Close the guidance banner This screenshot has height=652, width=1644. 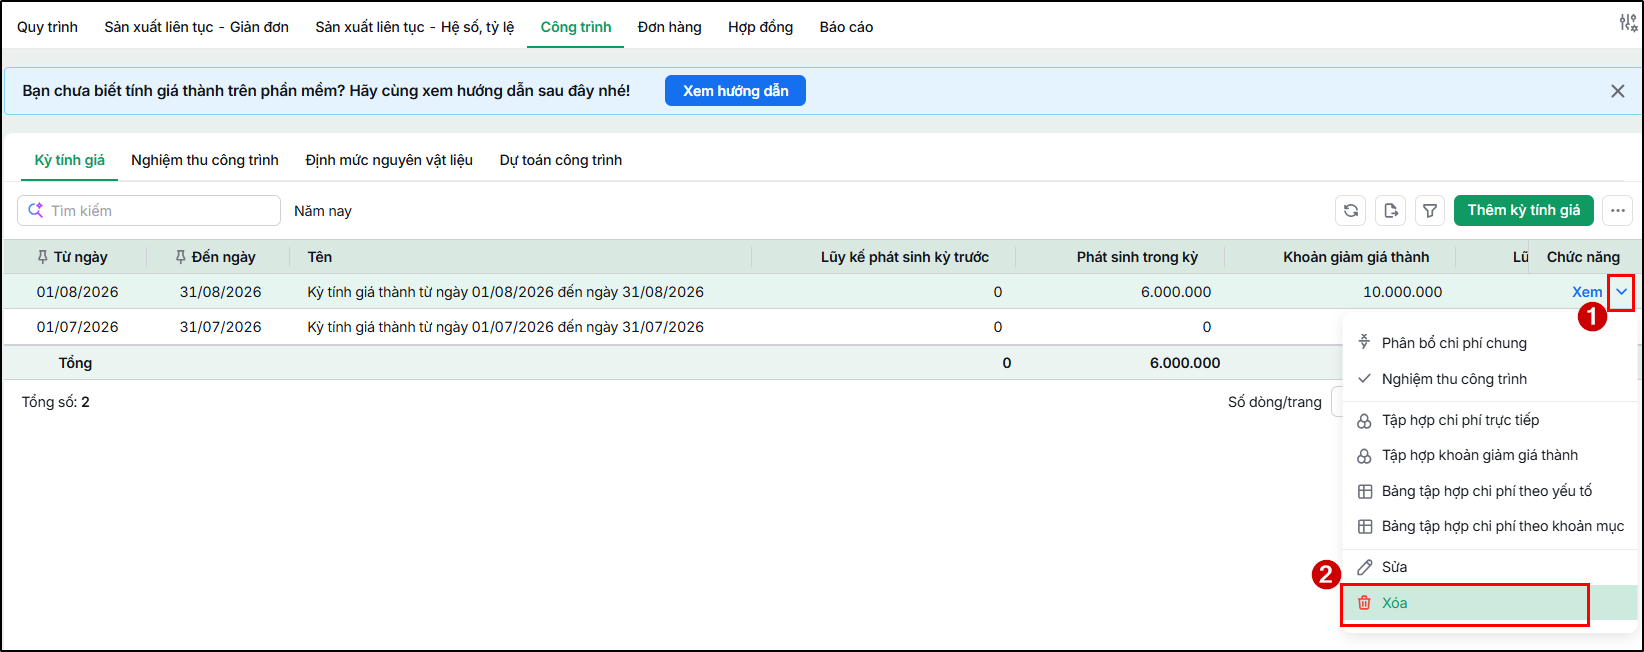pyautogui.click(x=1617, y=91)
